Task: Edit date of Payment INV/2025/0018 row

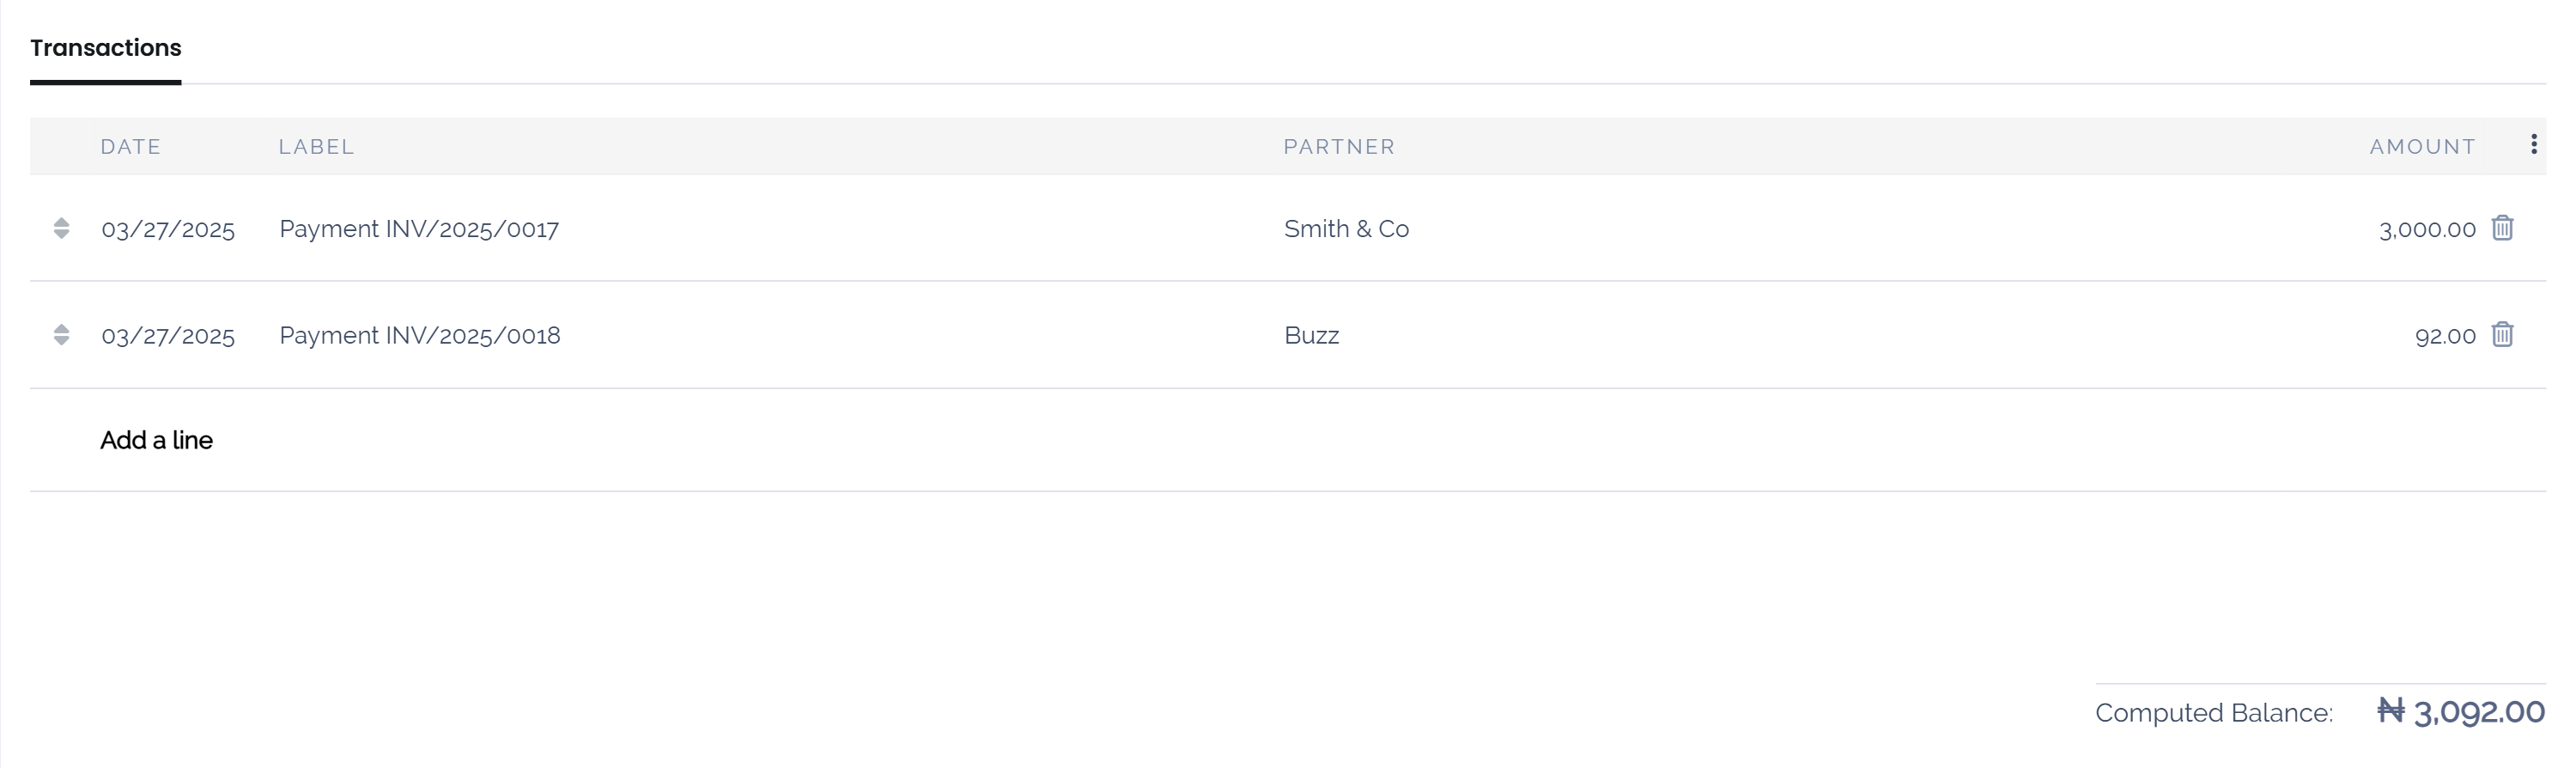Action: (168, 335)
